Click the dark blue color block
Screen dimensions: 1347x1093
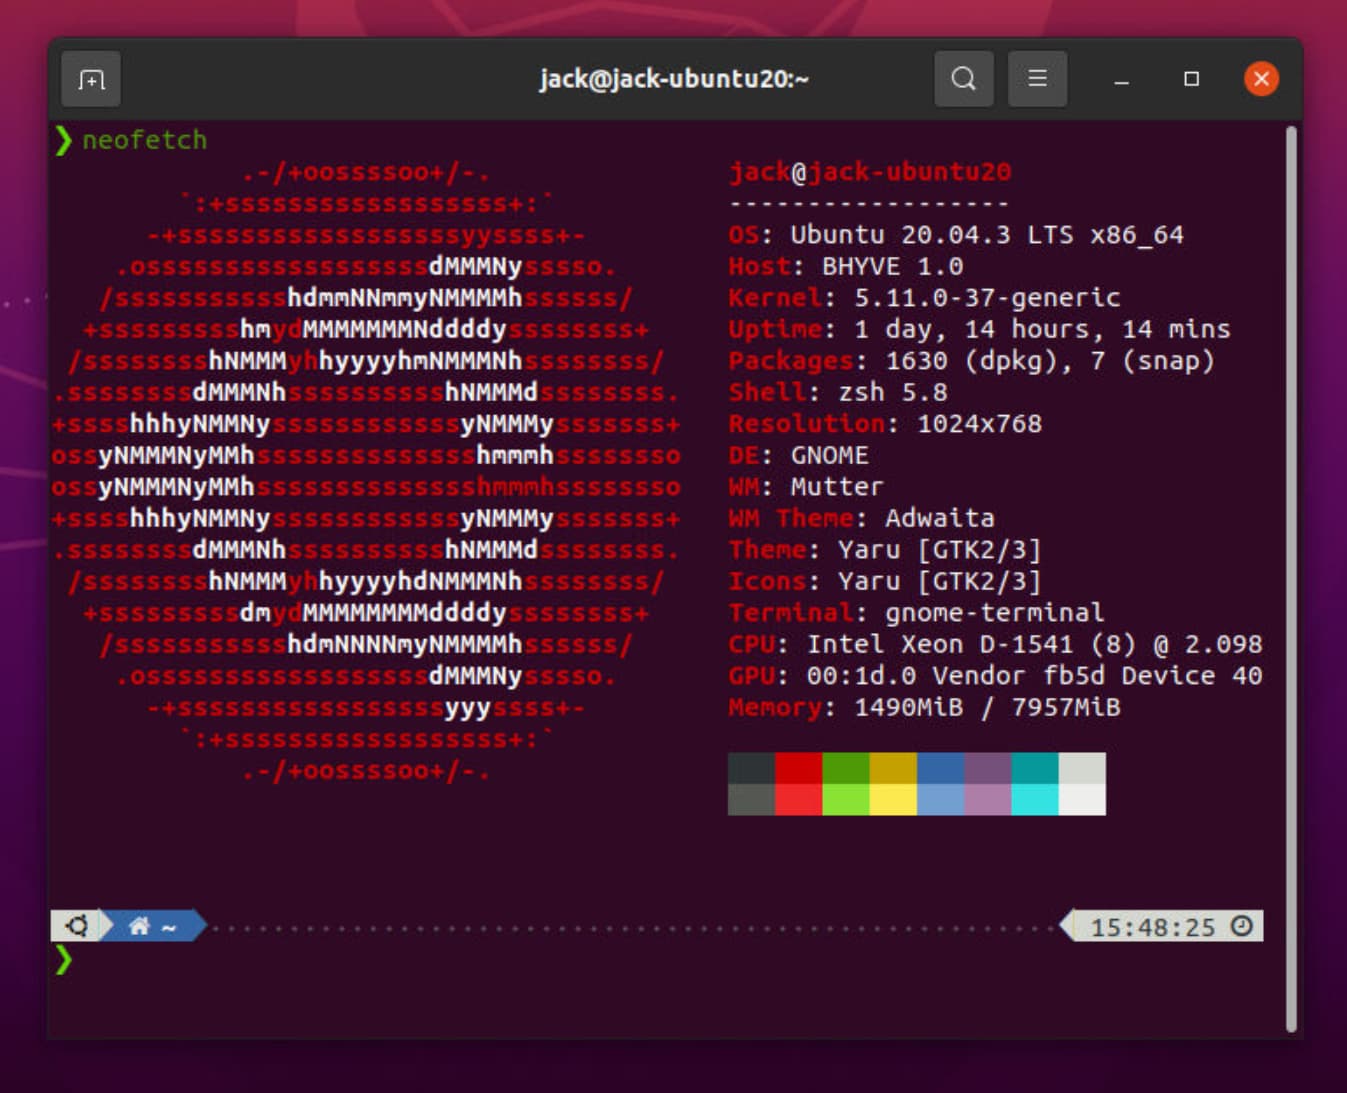pos(940,768)
